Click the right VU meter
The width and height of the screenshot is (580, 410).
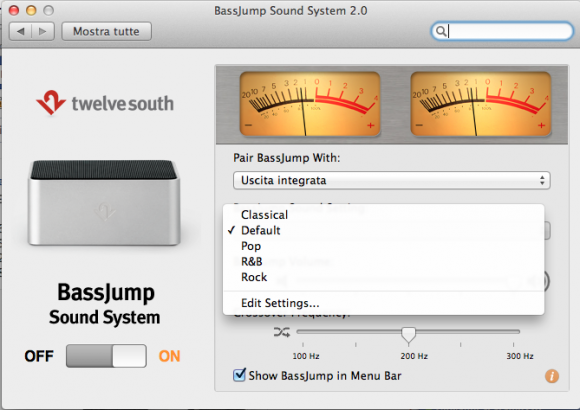pos(481,104)
